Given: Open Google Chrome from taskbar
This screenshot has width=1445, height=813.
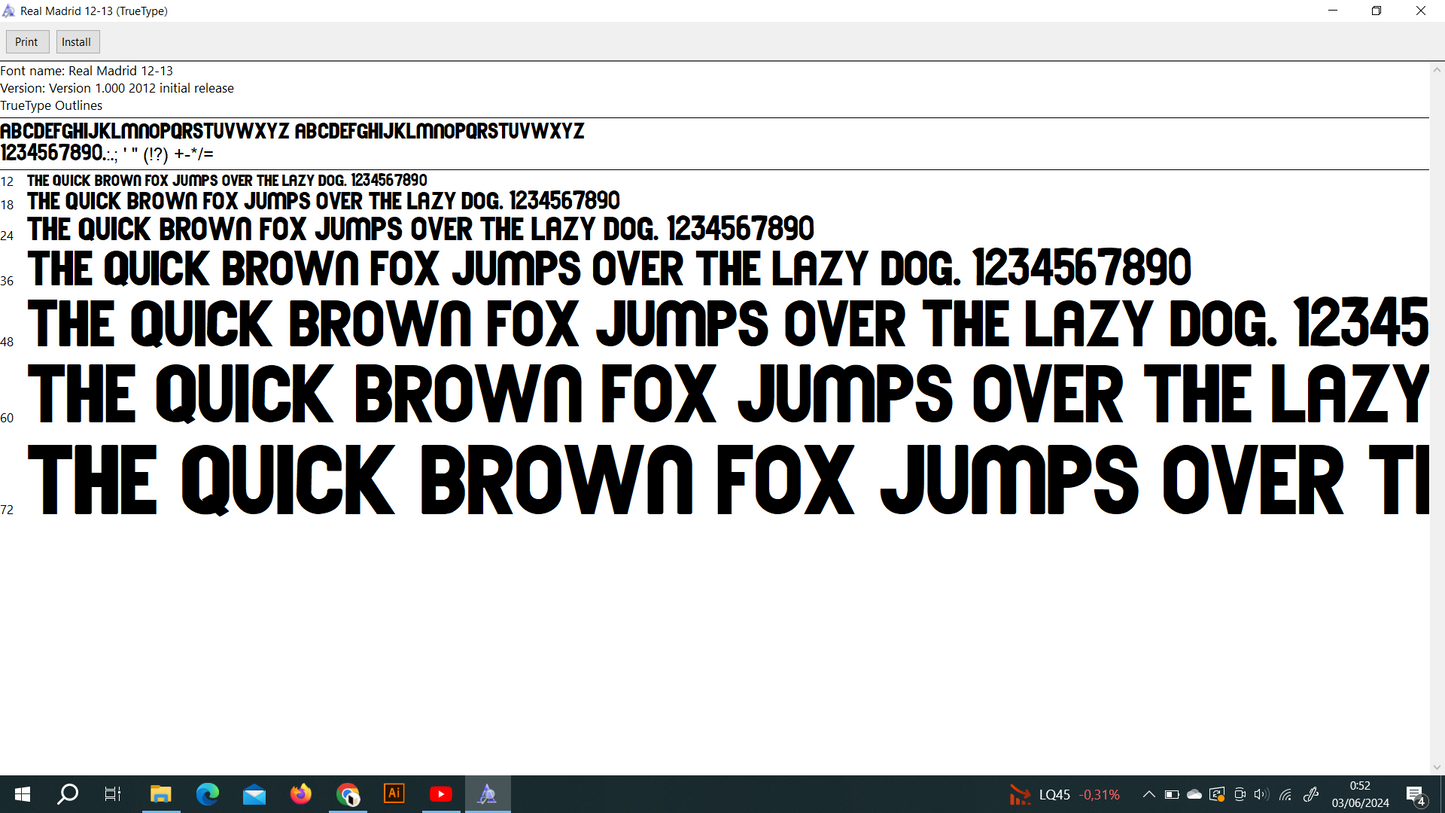Looking at the screenshot, I should tap(348, 795).
